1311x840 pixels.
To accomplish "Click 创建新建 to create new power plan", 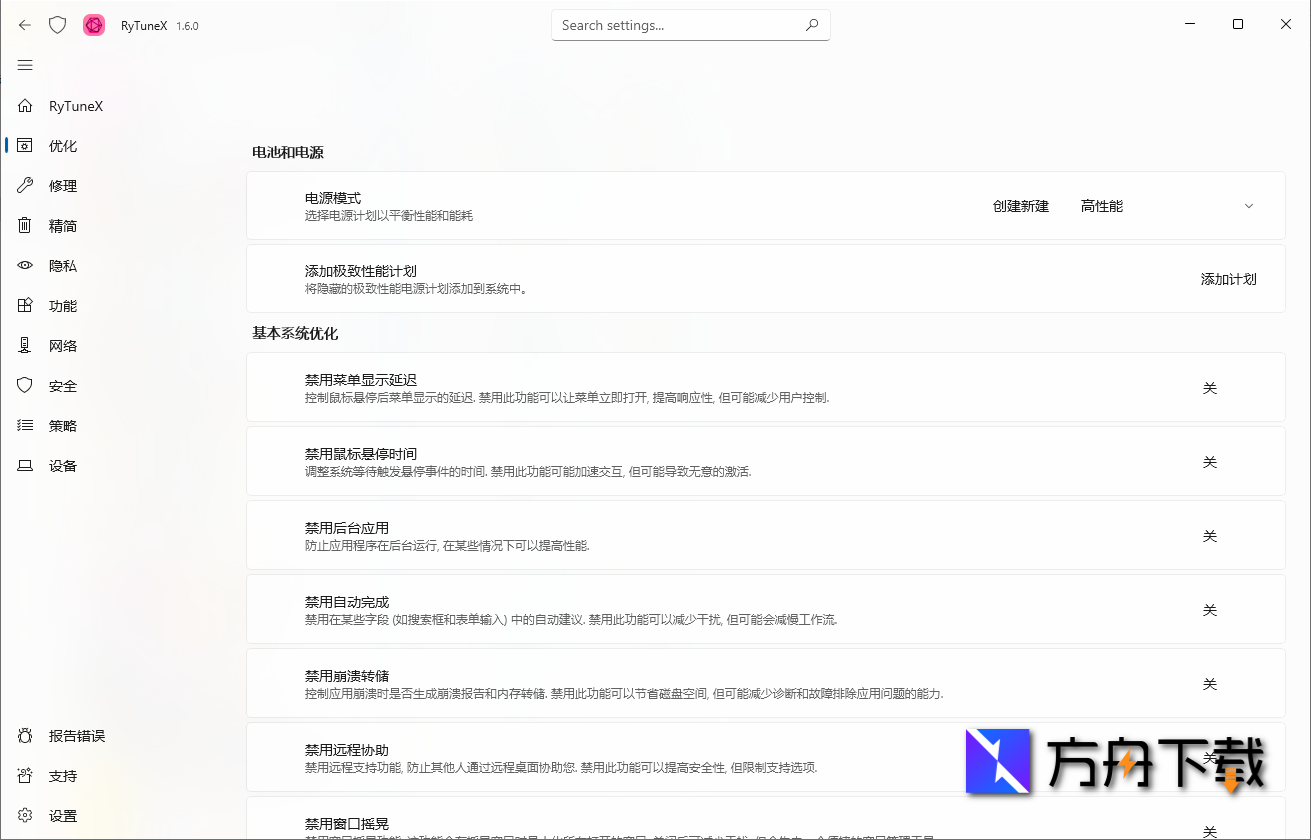I will (x=1021, y=205).
